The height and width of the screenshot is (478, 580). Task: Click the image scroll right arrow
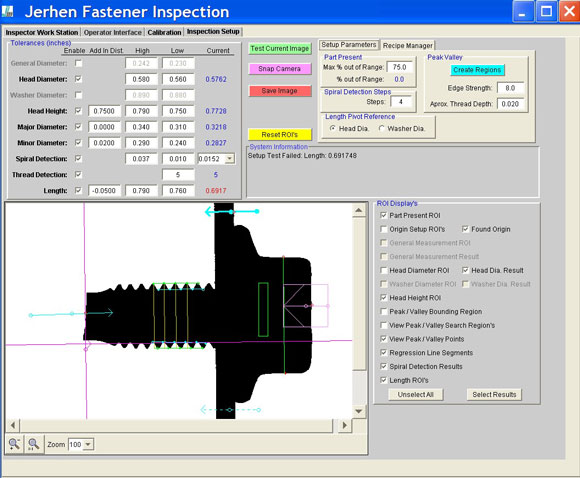[344, 425]
